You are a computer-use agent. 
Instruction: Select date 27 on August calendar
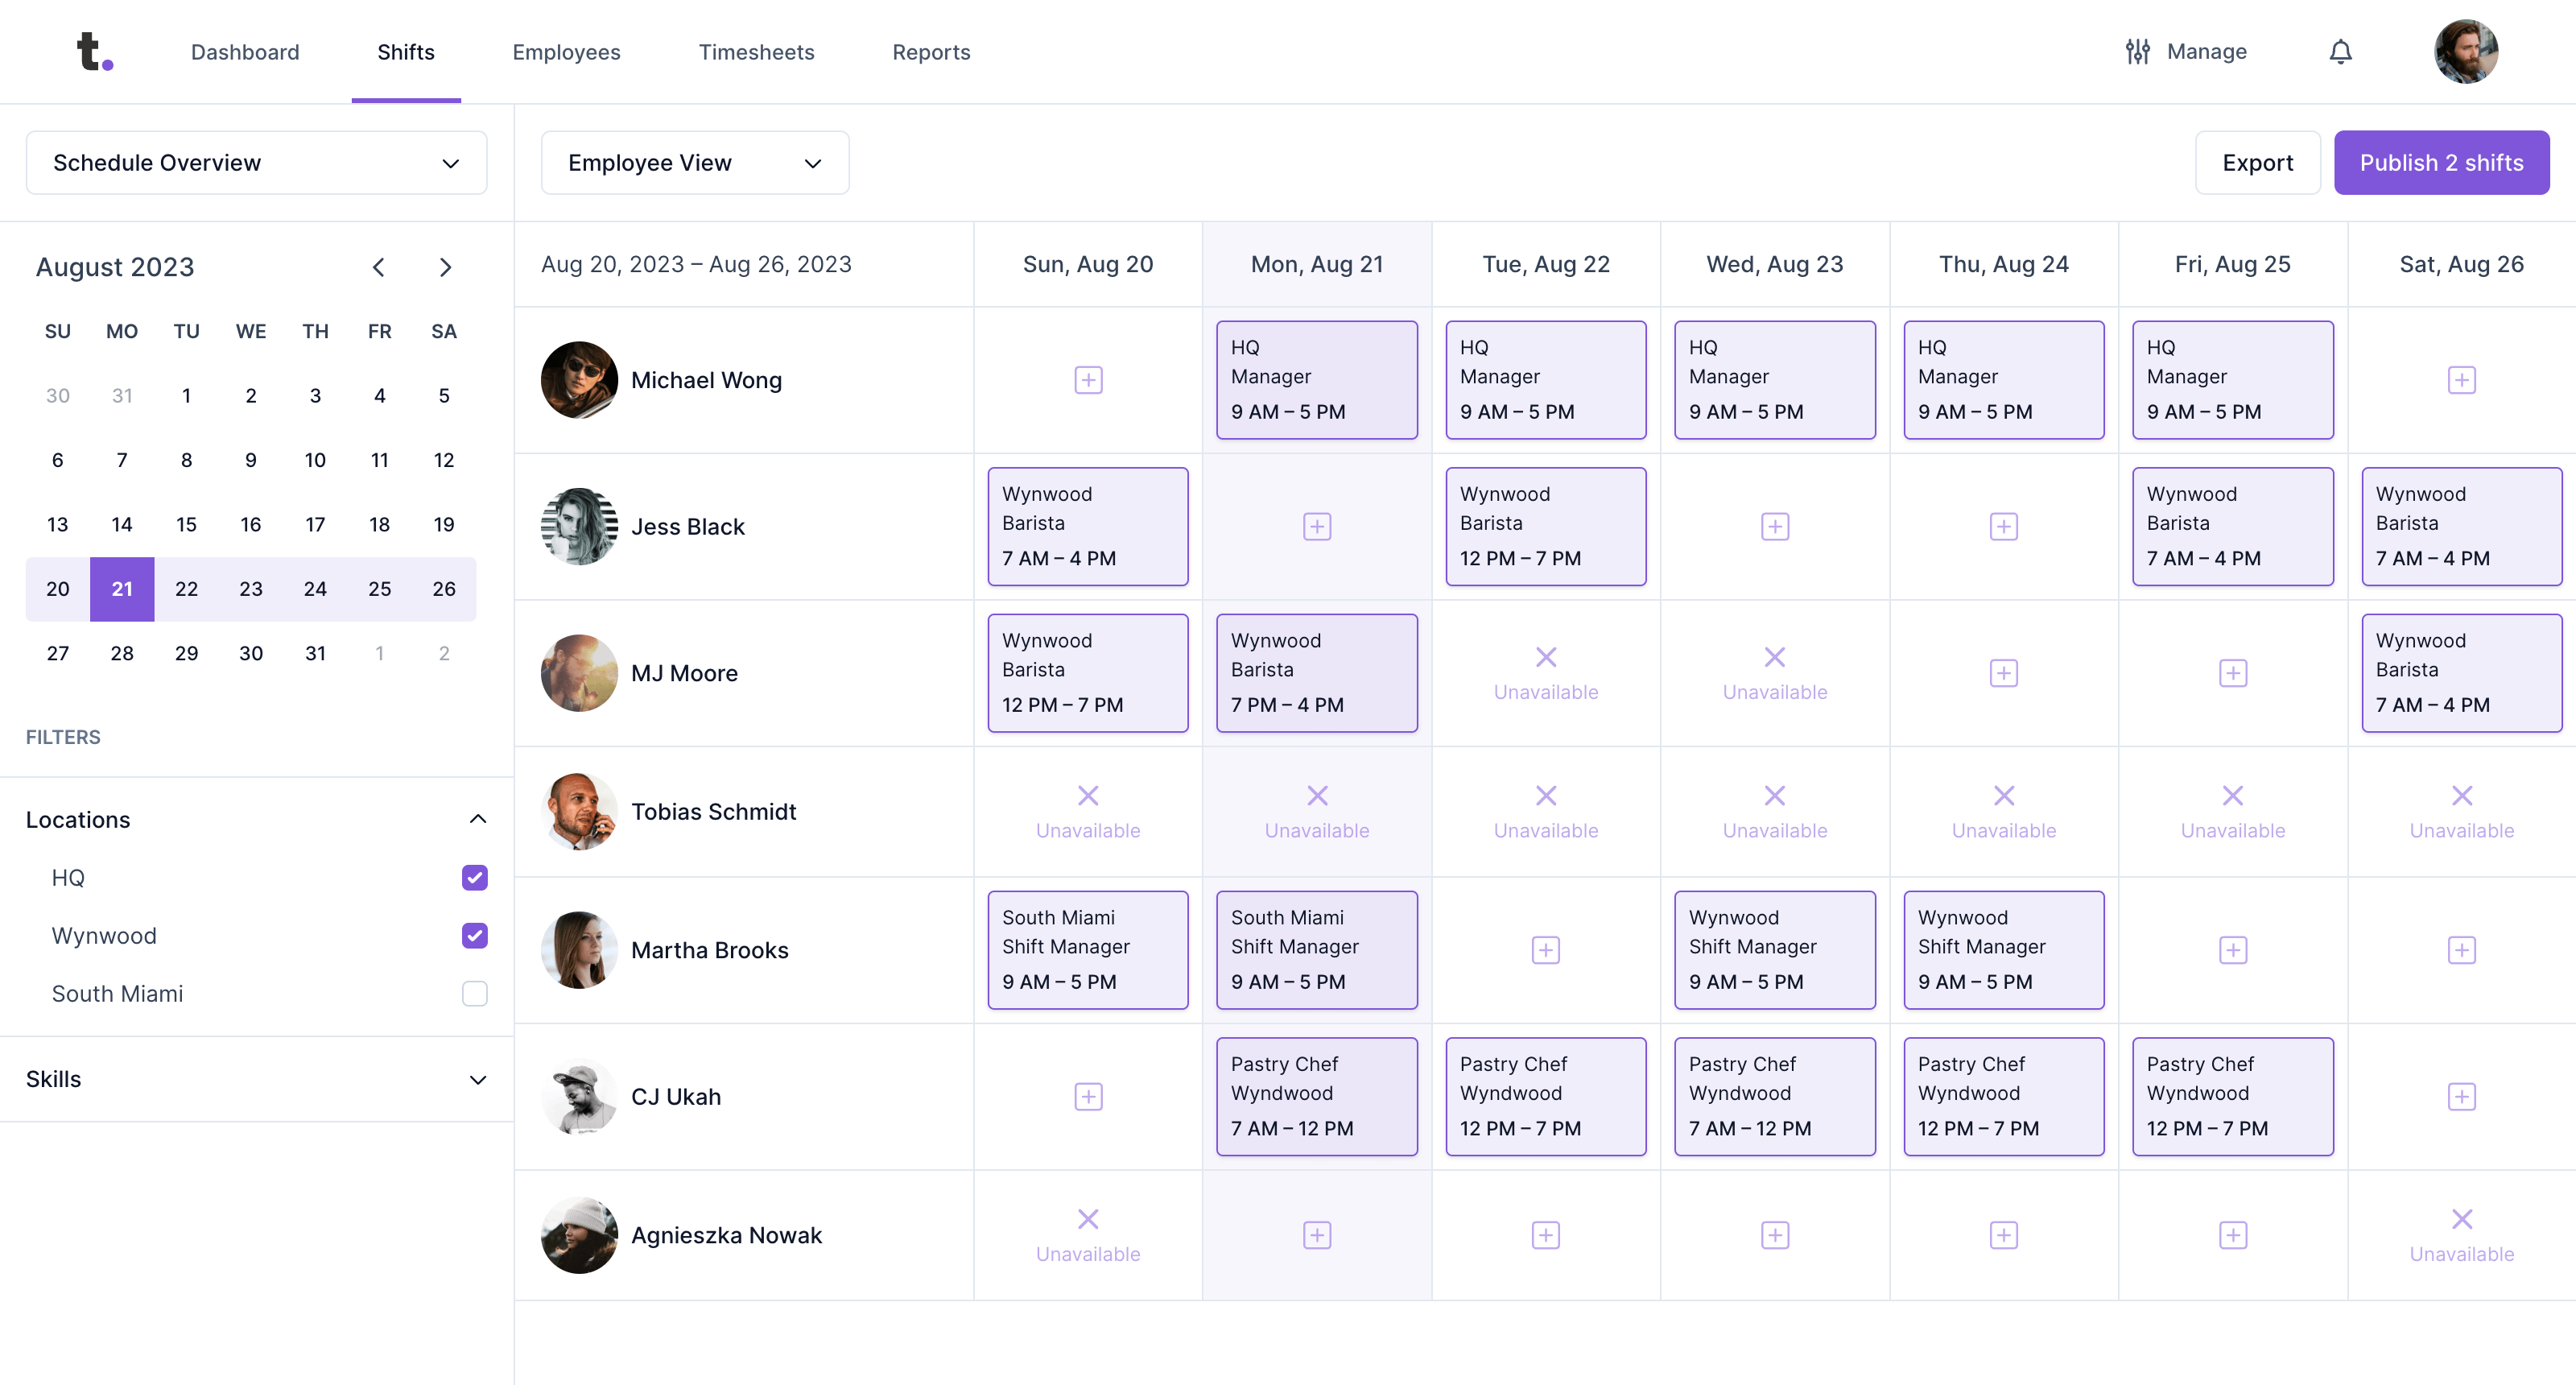(56, 653)
